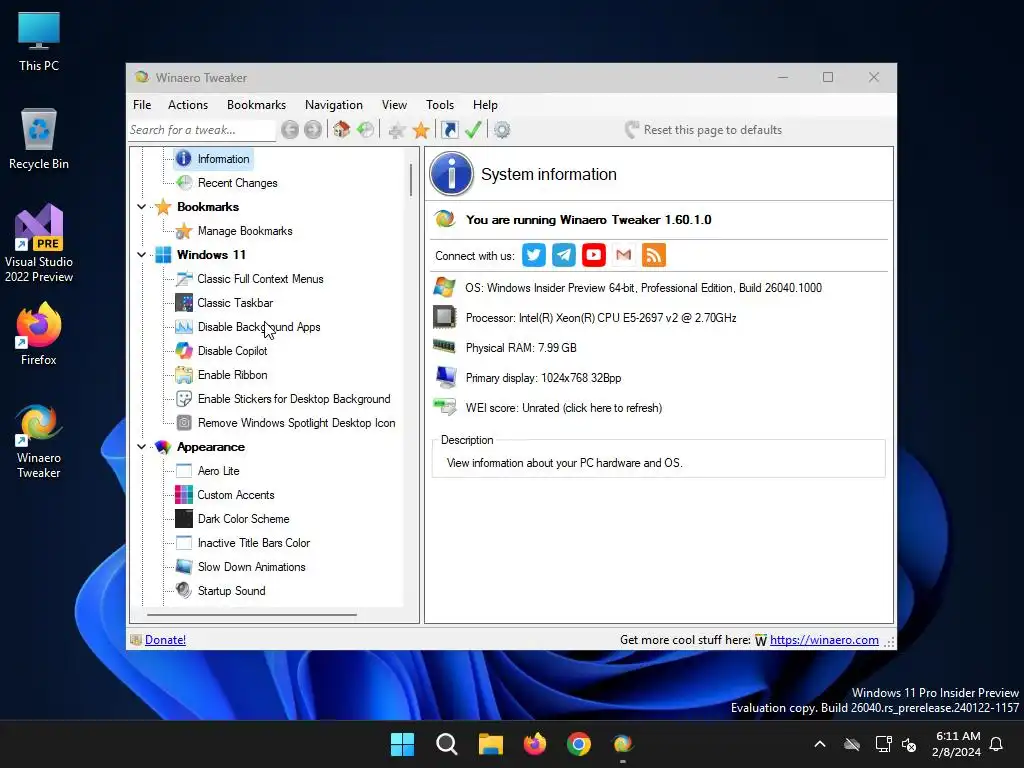
Task: Open Firefox from the taskbar
Action: (x=535, y=744)
